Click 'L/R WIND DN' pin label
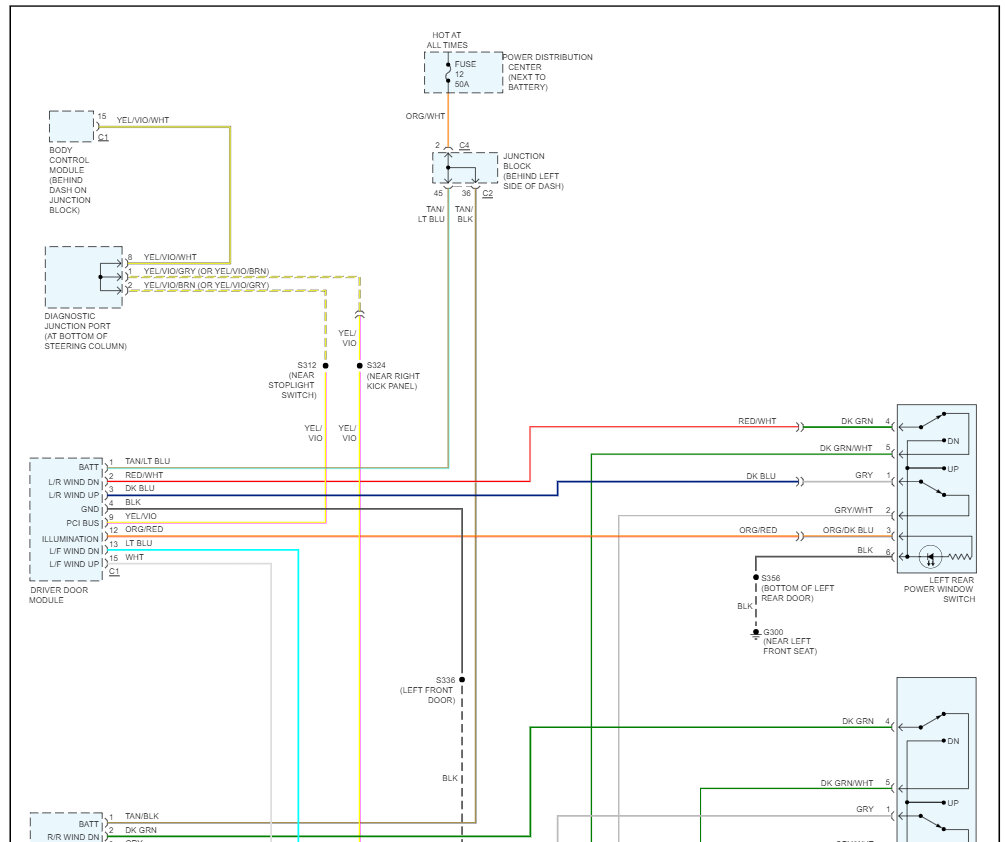The image size is (1005, 842). [x=74, y=482]
